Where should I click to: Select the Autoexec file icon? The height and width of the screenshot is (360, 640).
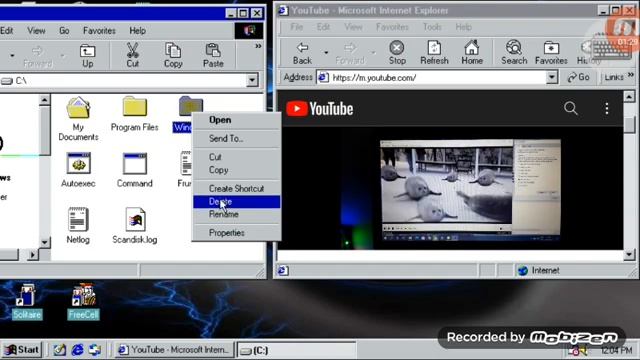[x=78, y=170]
